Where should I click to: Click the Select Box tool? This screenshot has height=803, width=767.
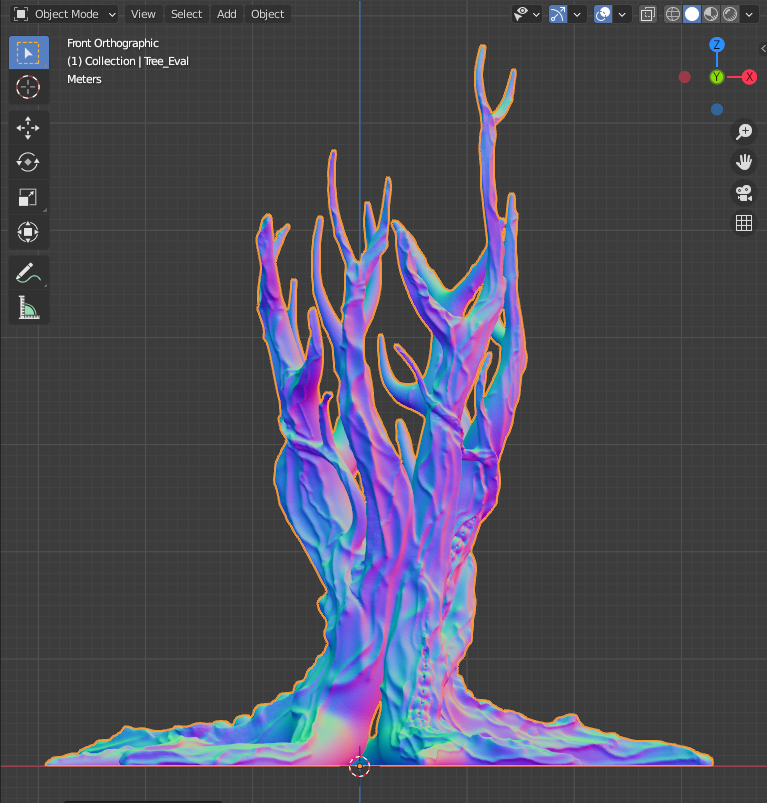(28, 52)
